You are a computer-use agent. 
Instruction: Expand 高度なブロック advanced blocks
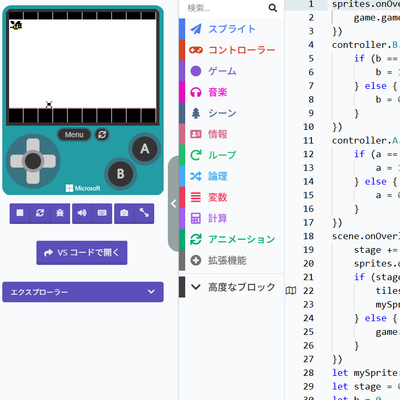coord(232,287)
